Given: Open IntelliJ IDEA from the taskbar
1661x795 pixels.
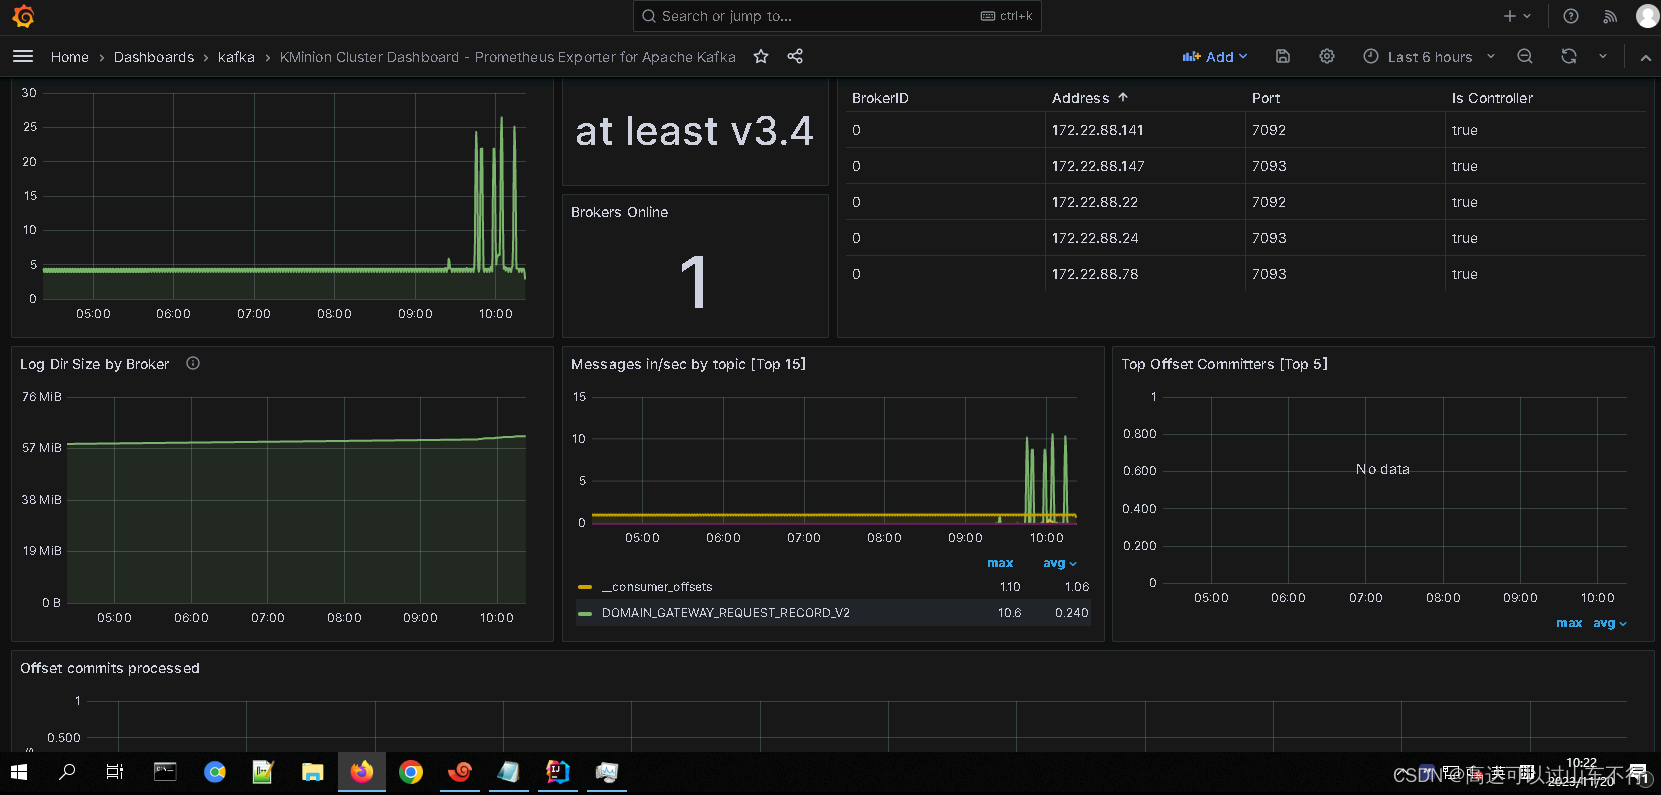Looking at the screenshot, I should tap(558, 772).
